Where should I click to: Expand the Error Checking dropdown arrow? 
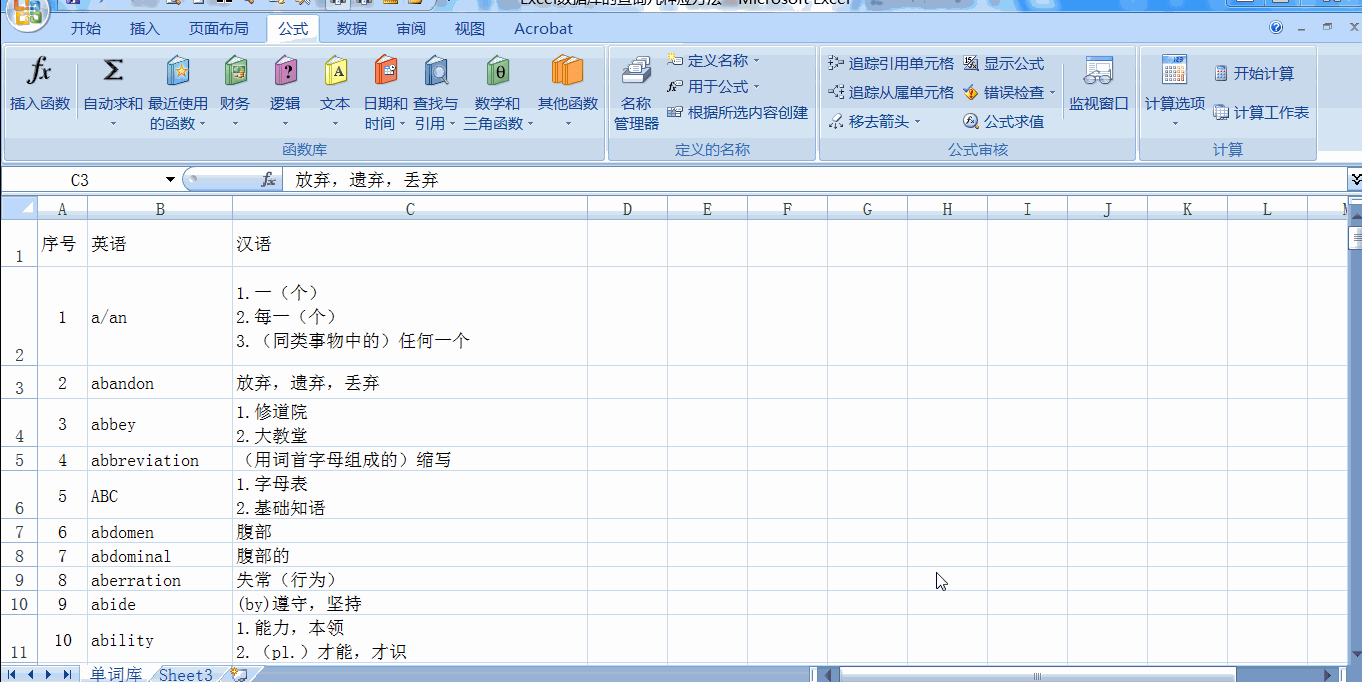[1052, 93]
